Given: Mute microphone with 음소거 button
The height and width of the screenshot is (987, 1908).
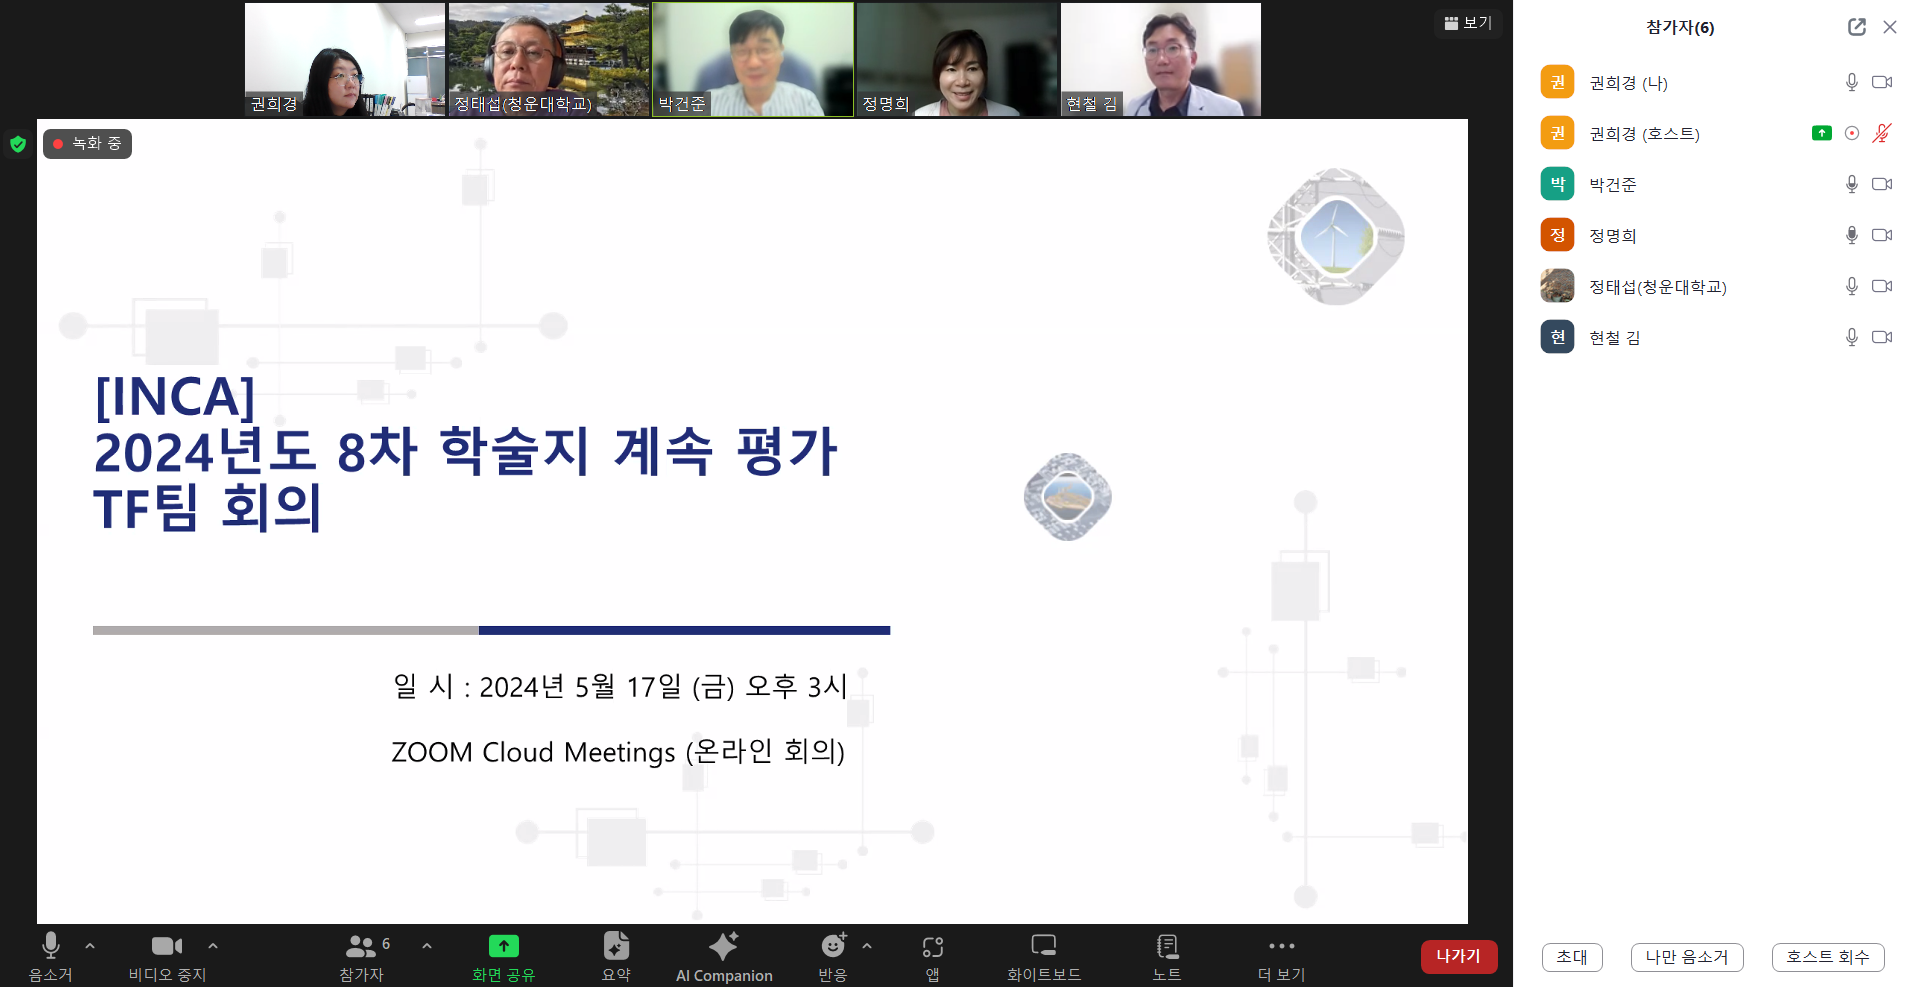Looking at the screenshot, I should (50, 957).
